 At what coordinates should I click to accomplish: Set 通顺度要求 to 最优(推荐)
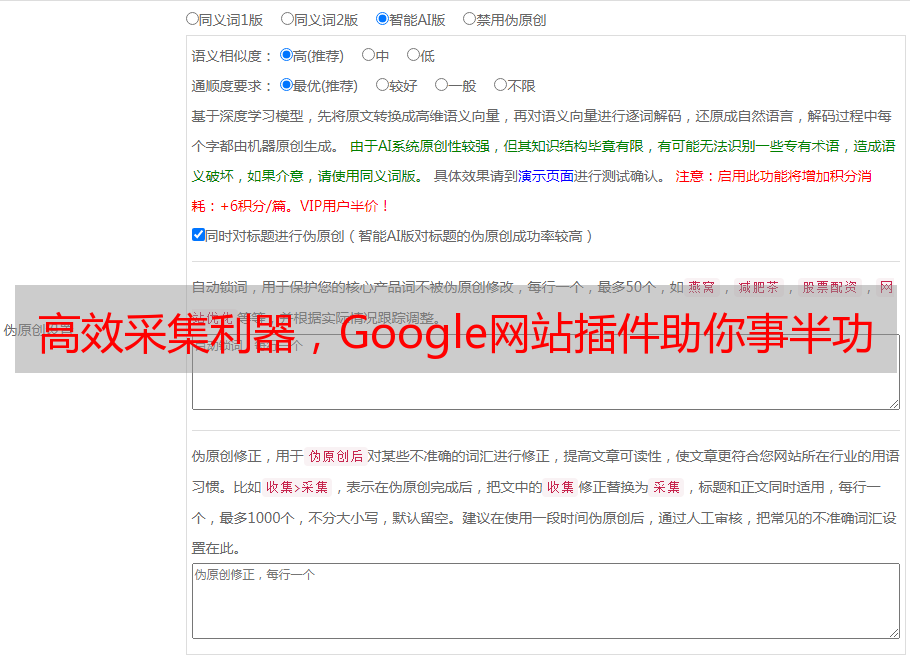pos(286,85)
